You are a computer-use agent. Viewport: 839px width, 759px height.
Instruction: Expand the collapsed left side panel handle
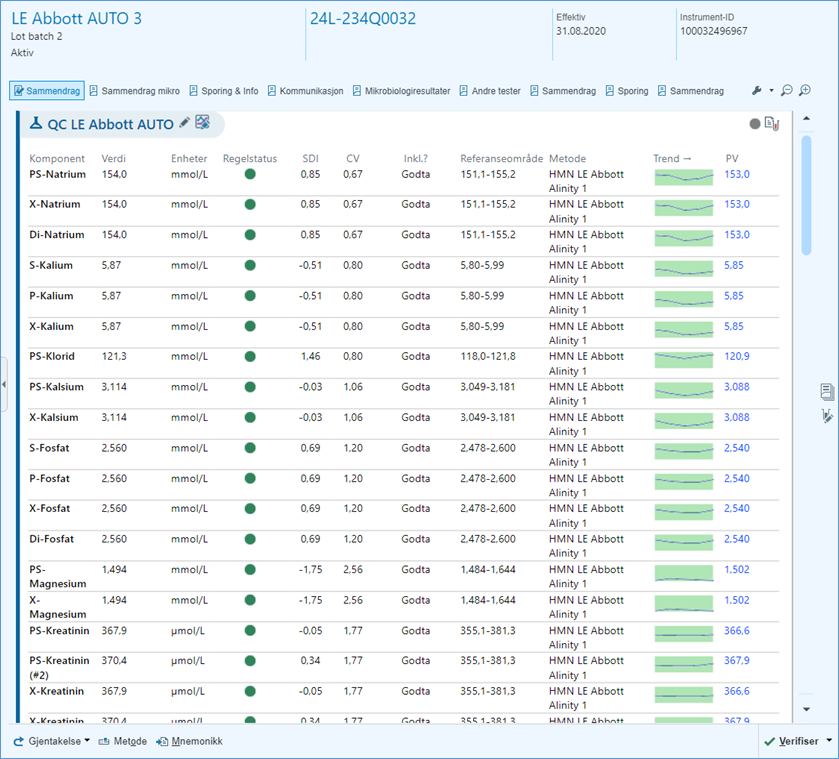coord(4,384)
